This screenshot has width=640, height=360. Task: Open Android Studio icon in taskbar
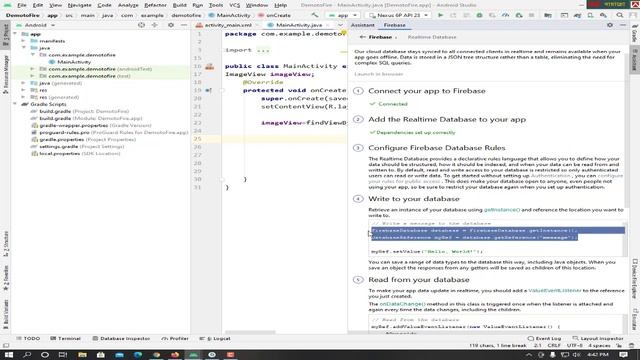(x=193, y=355)
